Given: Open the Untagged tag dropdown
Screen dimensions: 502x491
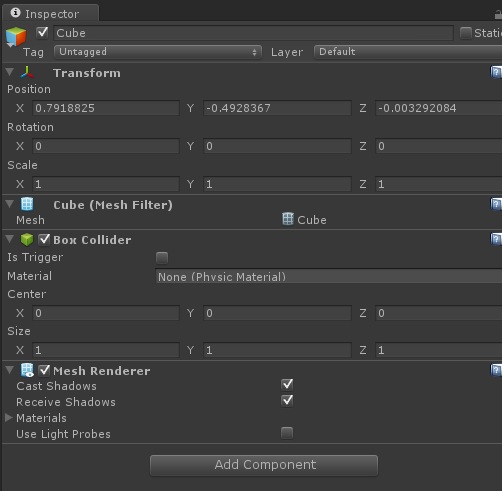Looking at the screenshot, I should click(158, 52).
